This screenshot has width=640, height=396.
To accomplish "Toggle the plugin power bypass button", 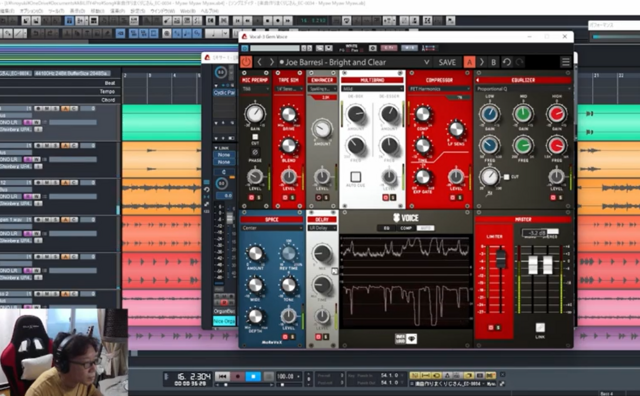I will pyautogui.click(x=246, y=62).
